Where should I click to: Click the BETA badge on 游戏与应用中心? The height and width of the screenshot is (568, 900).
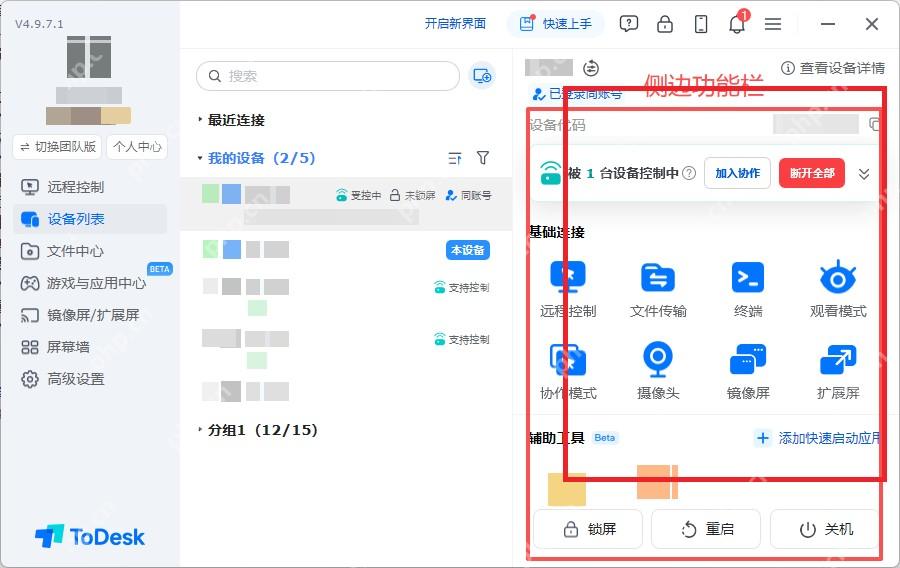click(x=160, y=269)
